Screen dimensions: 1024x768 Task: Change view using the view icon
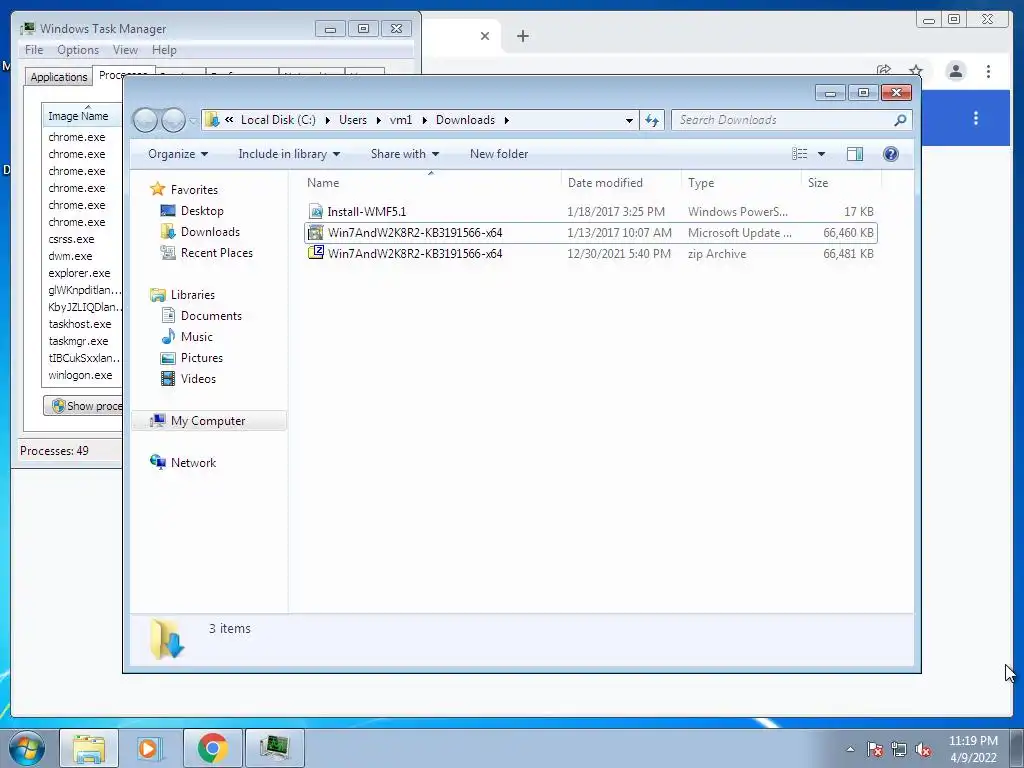(x=799, y=154)
